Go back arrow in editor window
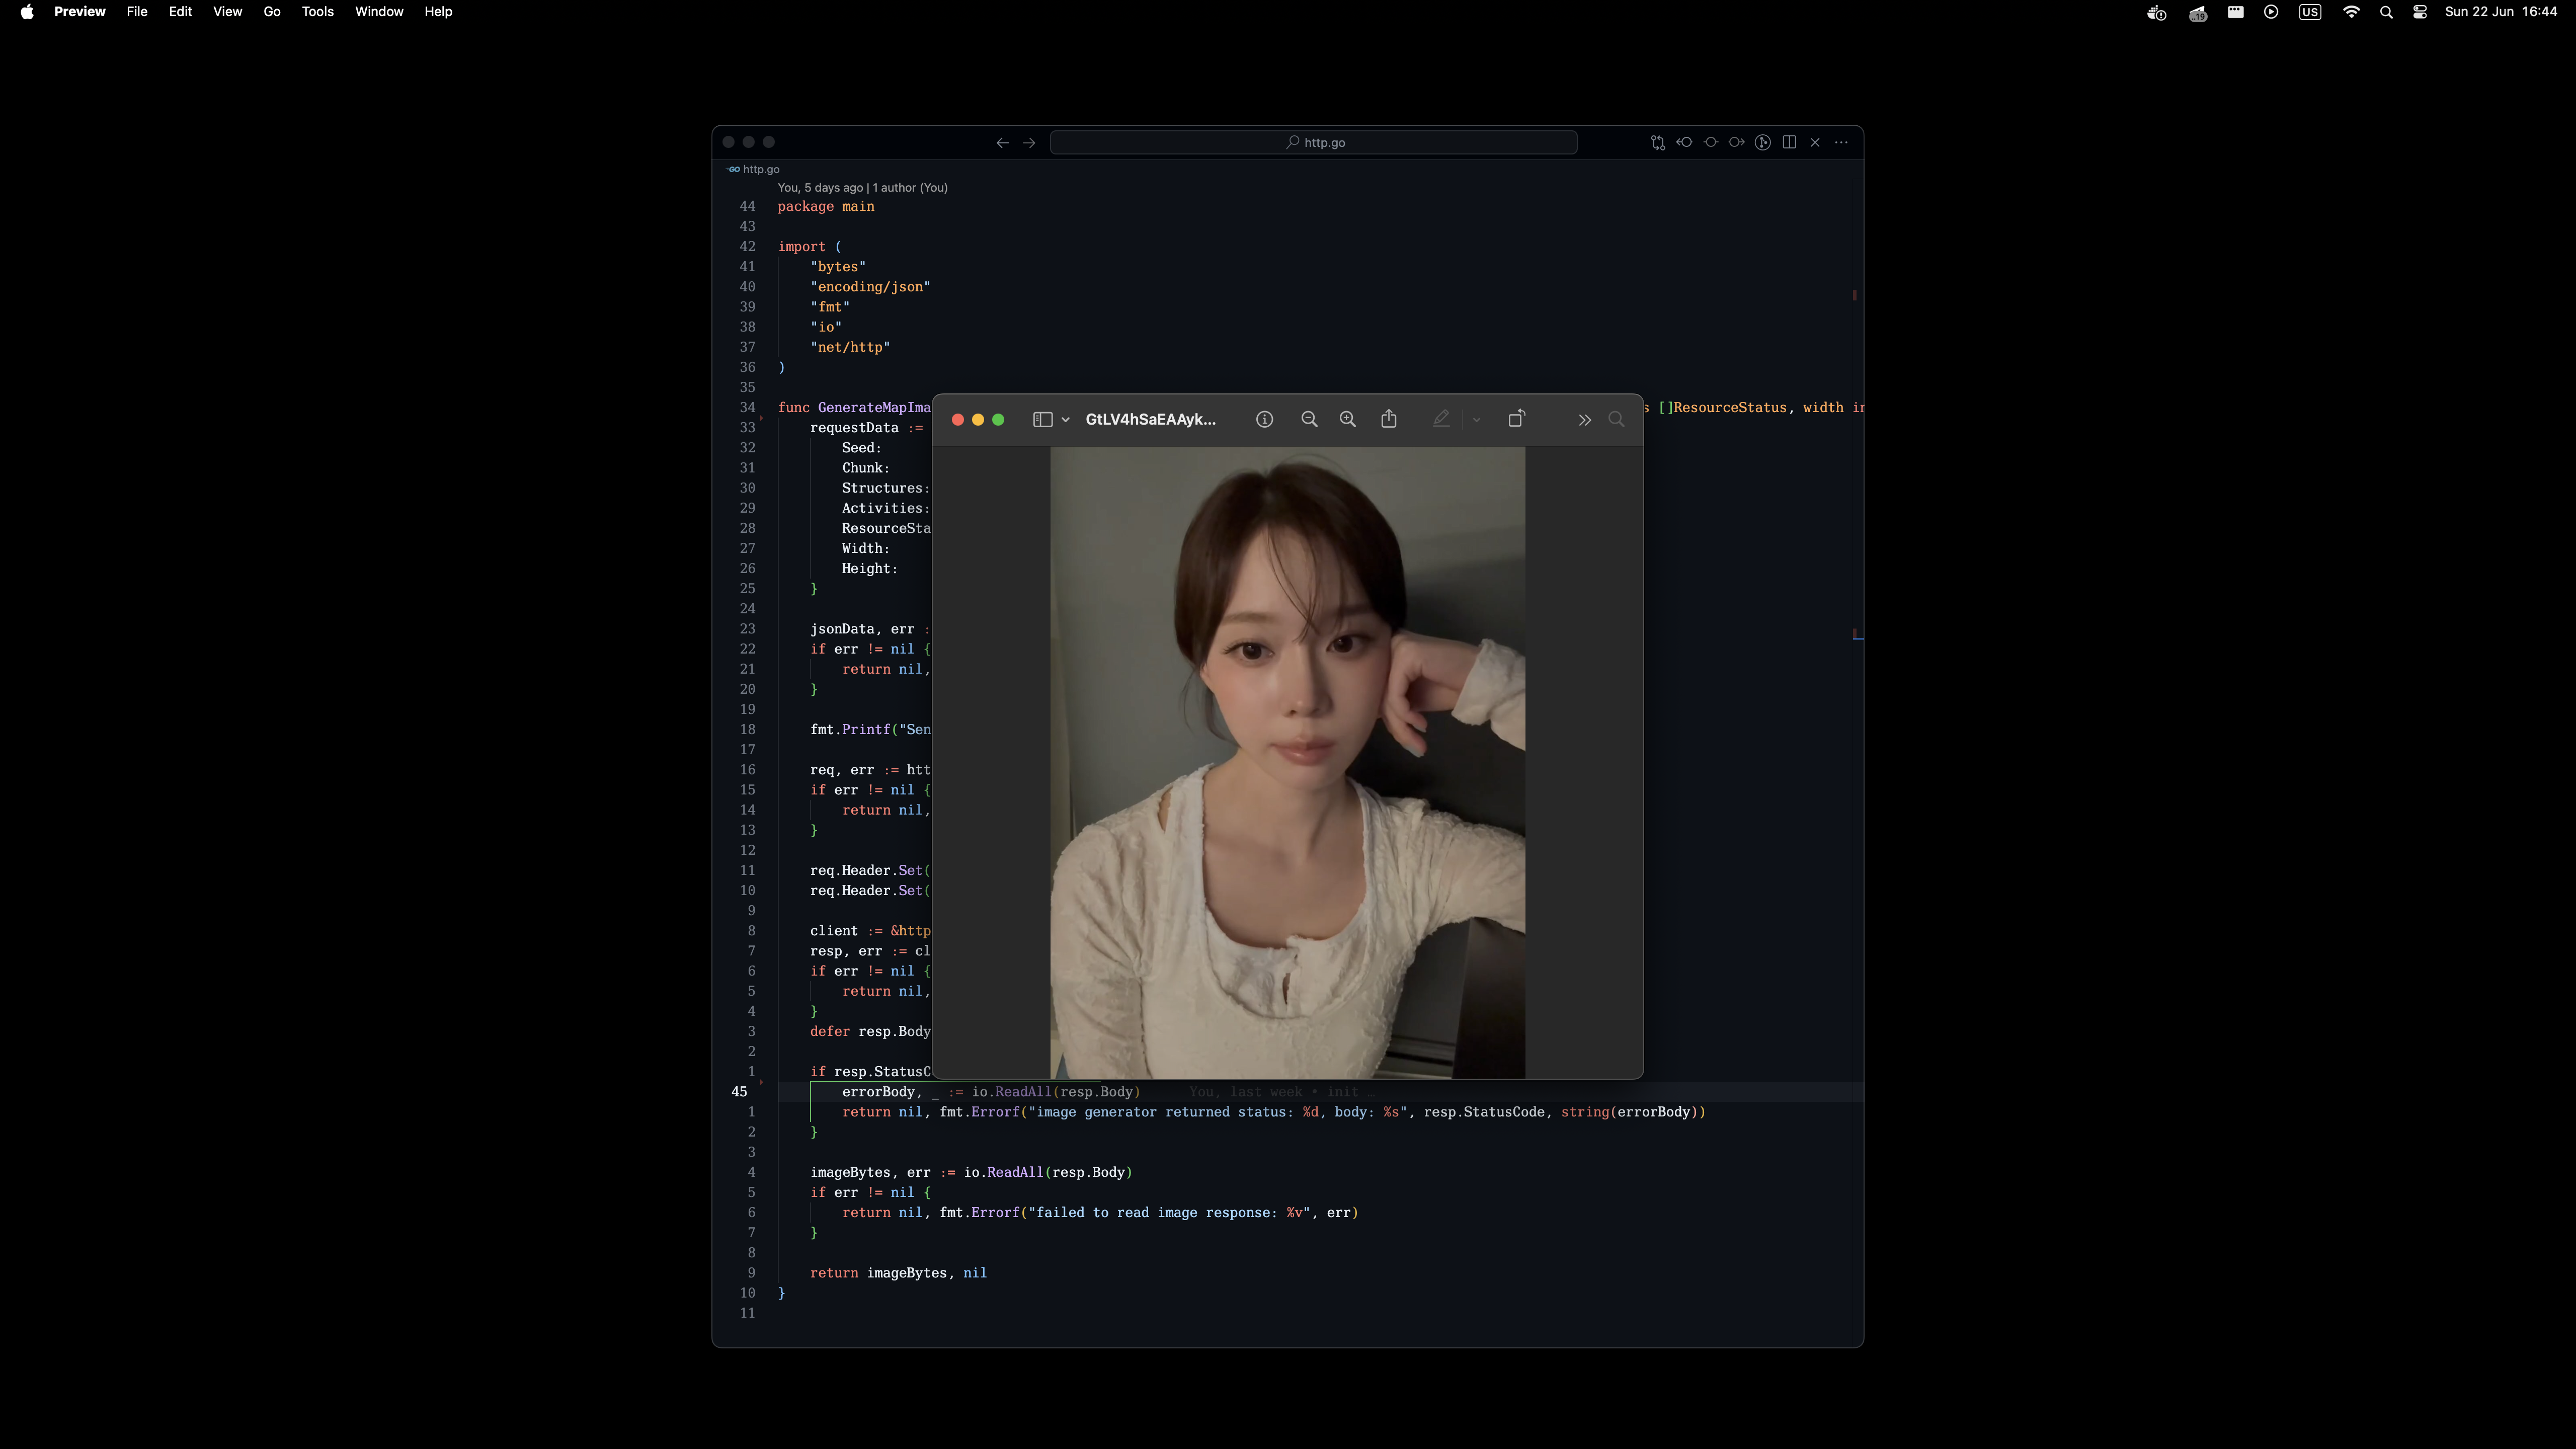2576x1449 pixels. pyautogui.click(x=1002, y=143)
